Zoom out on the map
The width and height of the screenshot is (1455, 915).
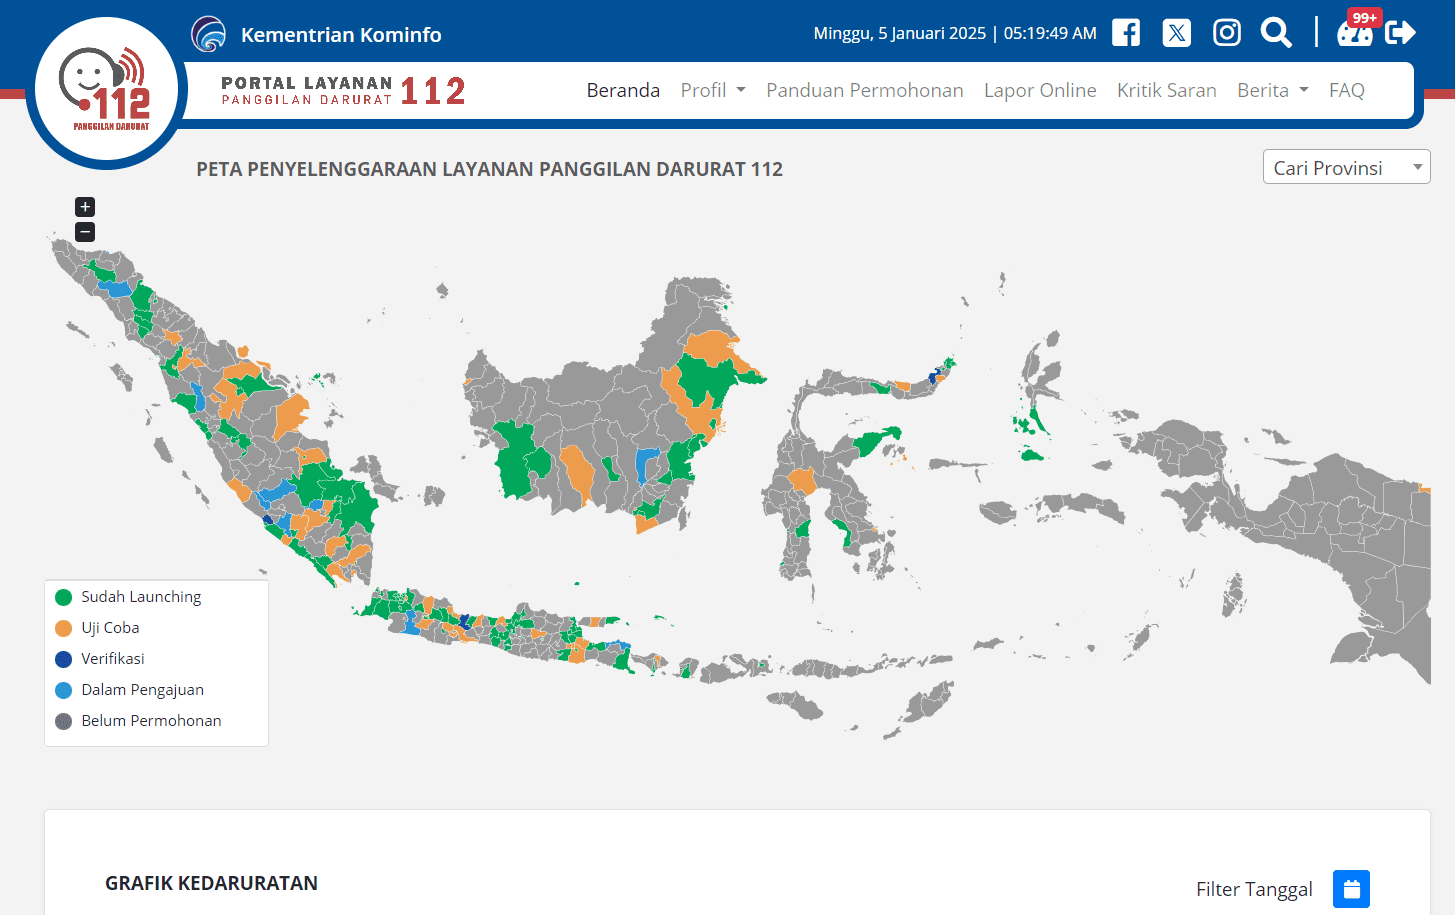point(85,232)
